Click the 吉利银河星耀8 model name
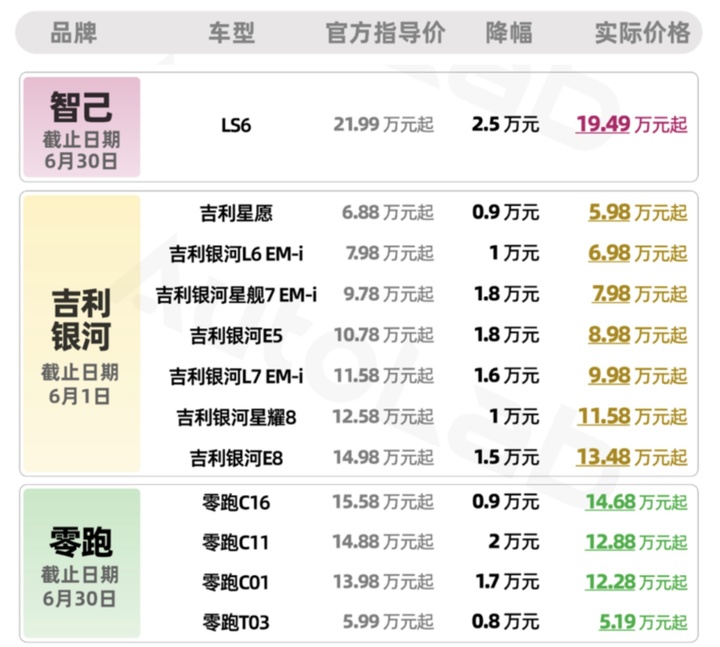The image size is (720, 647). [236, 417]
